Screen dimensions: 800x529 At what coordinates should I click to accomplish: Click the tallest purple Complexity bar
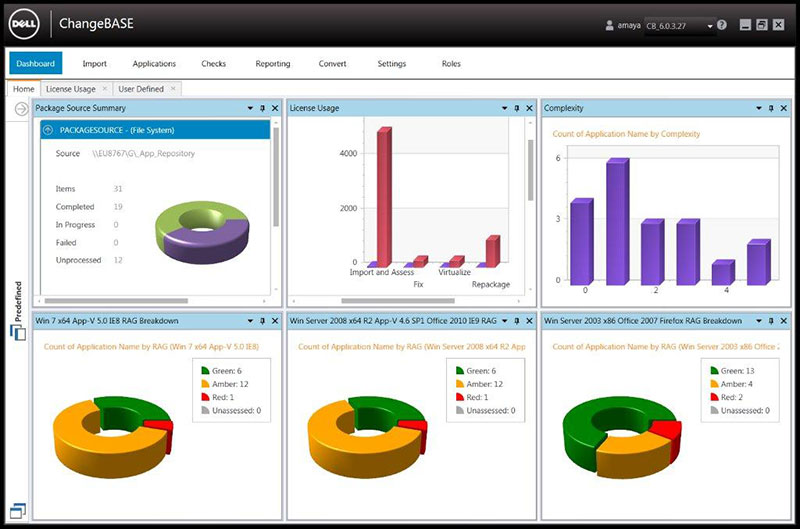[x=617, y=221]
